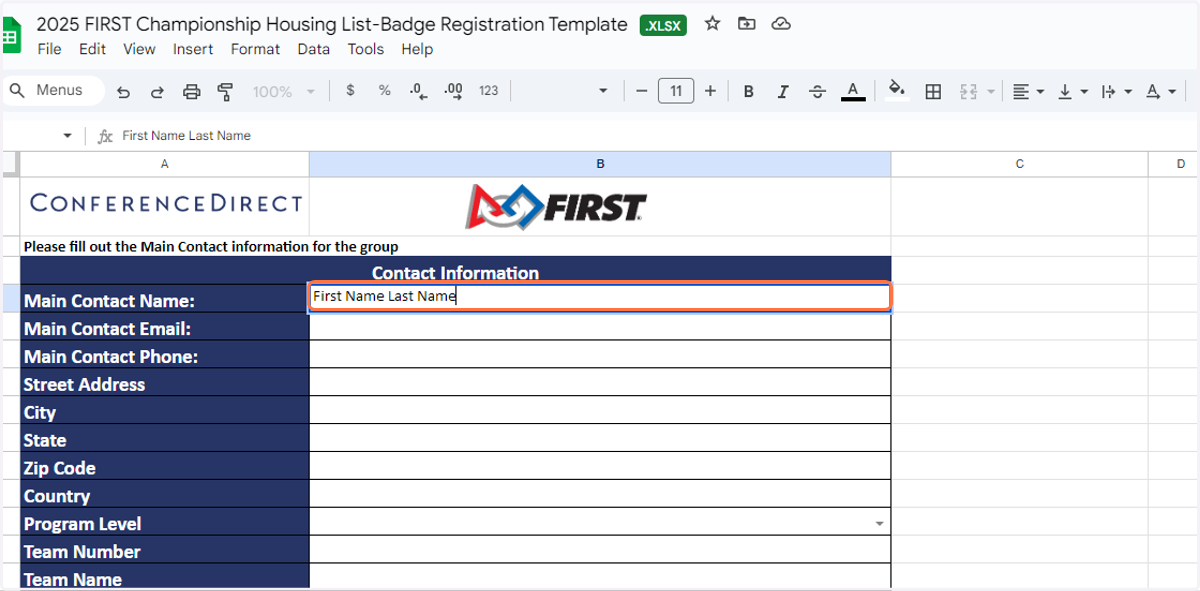Click the font size field showing 11
Screen dimensions: 1200x591
click(x=676, y=91)
